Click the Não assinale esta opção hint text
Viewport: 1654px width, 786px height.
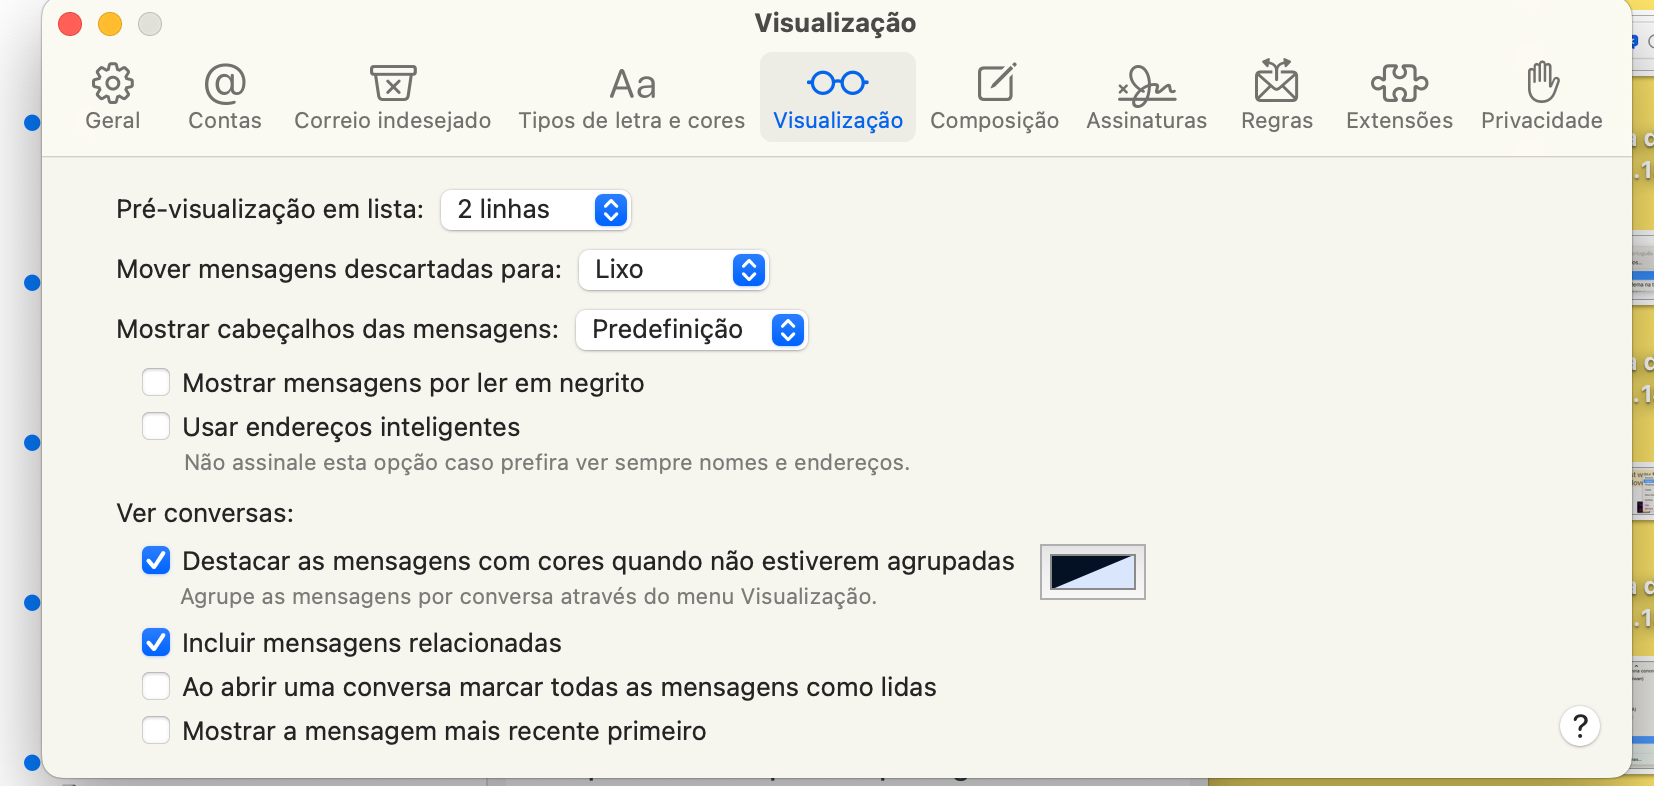tap(547, 463)
